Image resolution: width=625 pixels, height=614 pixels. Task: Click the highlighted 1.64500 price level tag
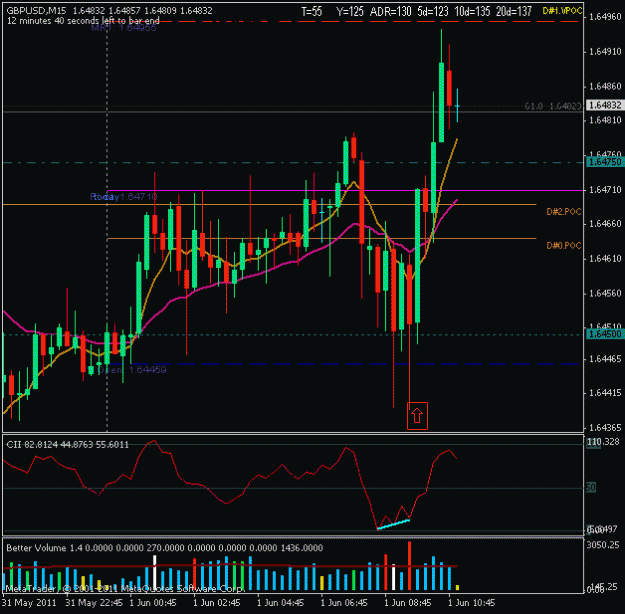pos(605,334)
